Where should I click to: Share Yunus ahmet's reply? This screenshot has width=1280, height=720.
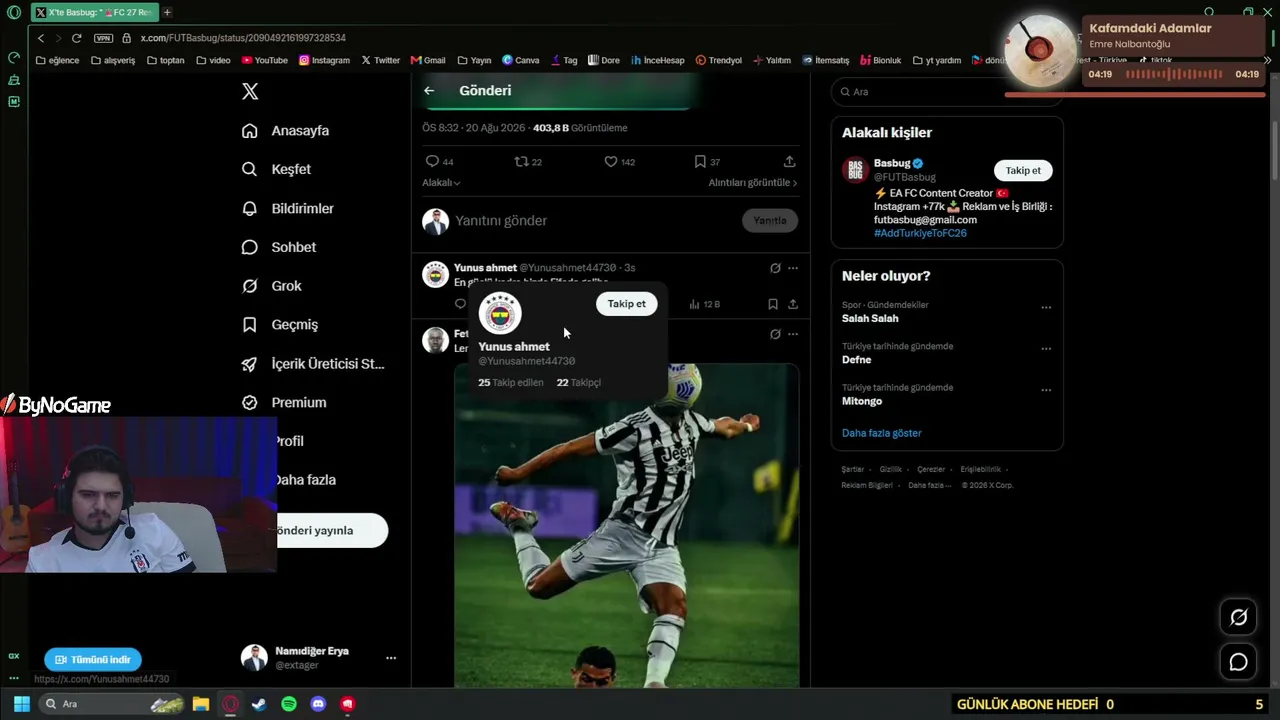793,304
